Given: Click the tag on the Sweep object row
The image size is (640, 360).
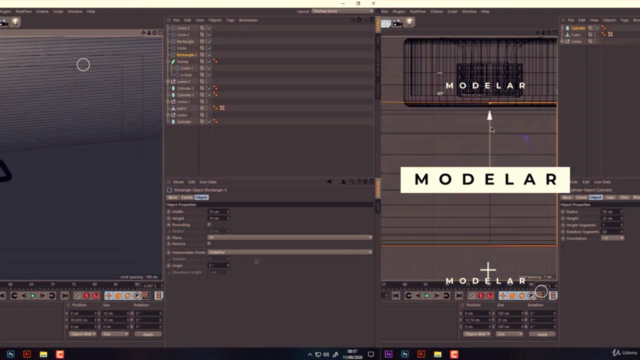Looking at the screenshot, I should coord(215,61).
